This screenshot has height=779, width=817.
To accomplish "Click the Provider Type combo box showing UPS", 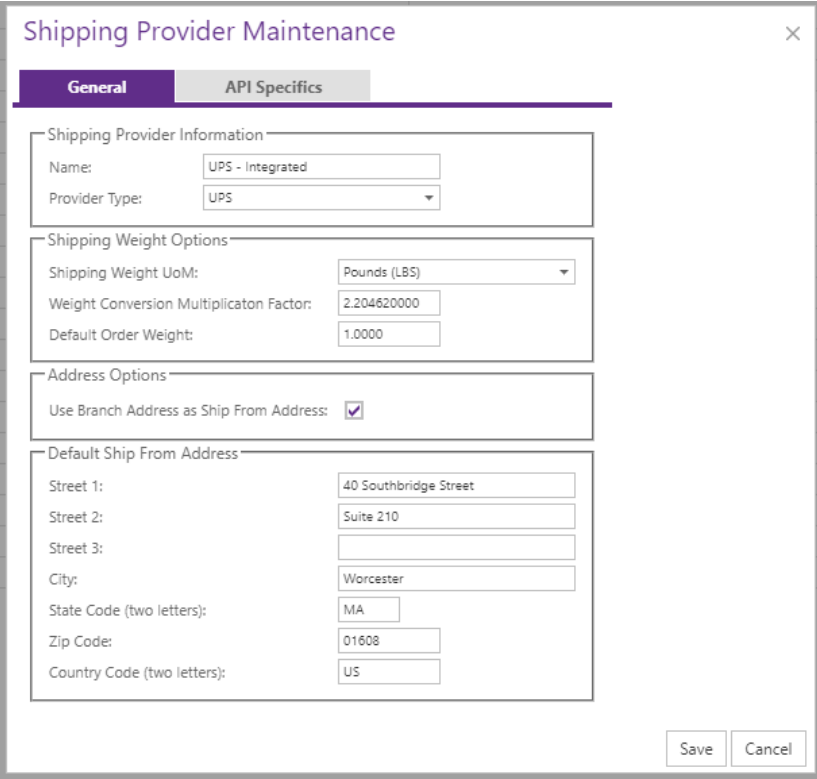I will click(x=321, y=198).
